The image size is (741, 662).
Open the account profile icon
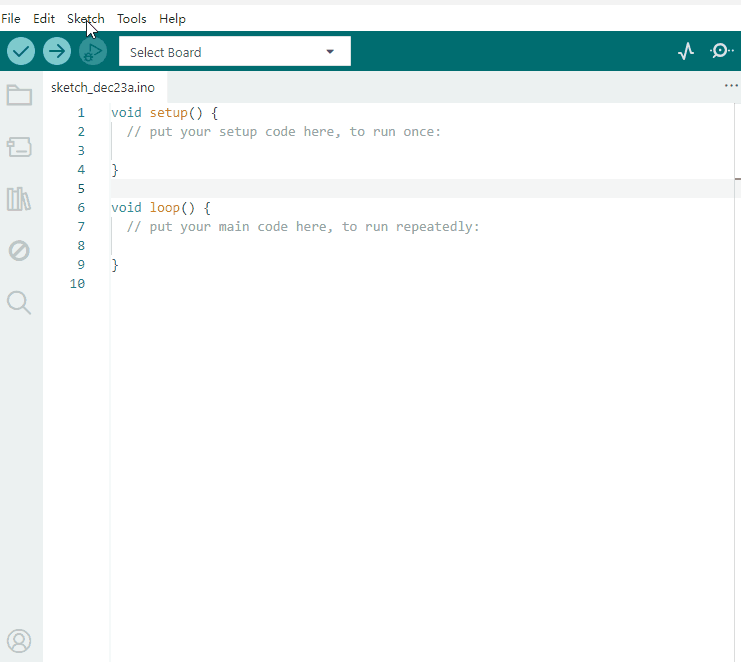pyautogui.click(x=19, y=641)
